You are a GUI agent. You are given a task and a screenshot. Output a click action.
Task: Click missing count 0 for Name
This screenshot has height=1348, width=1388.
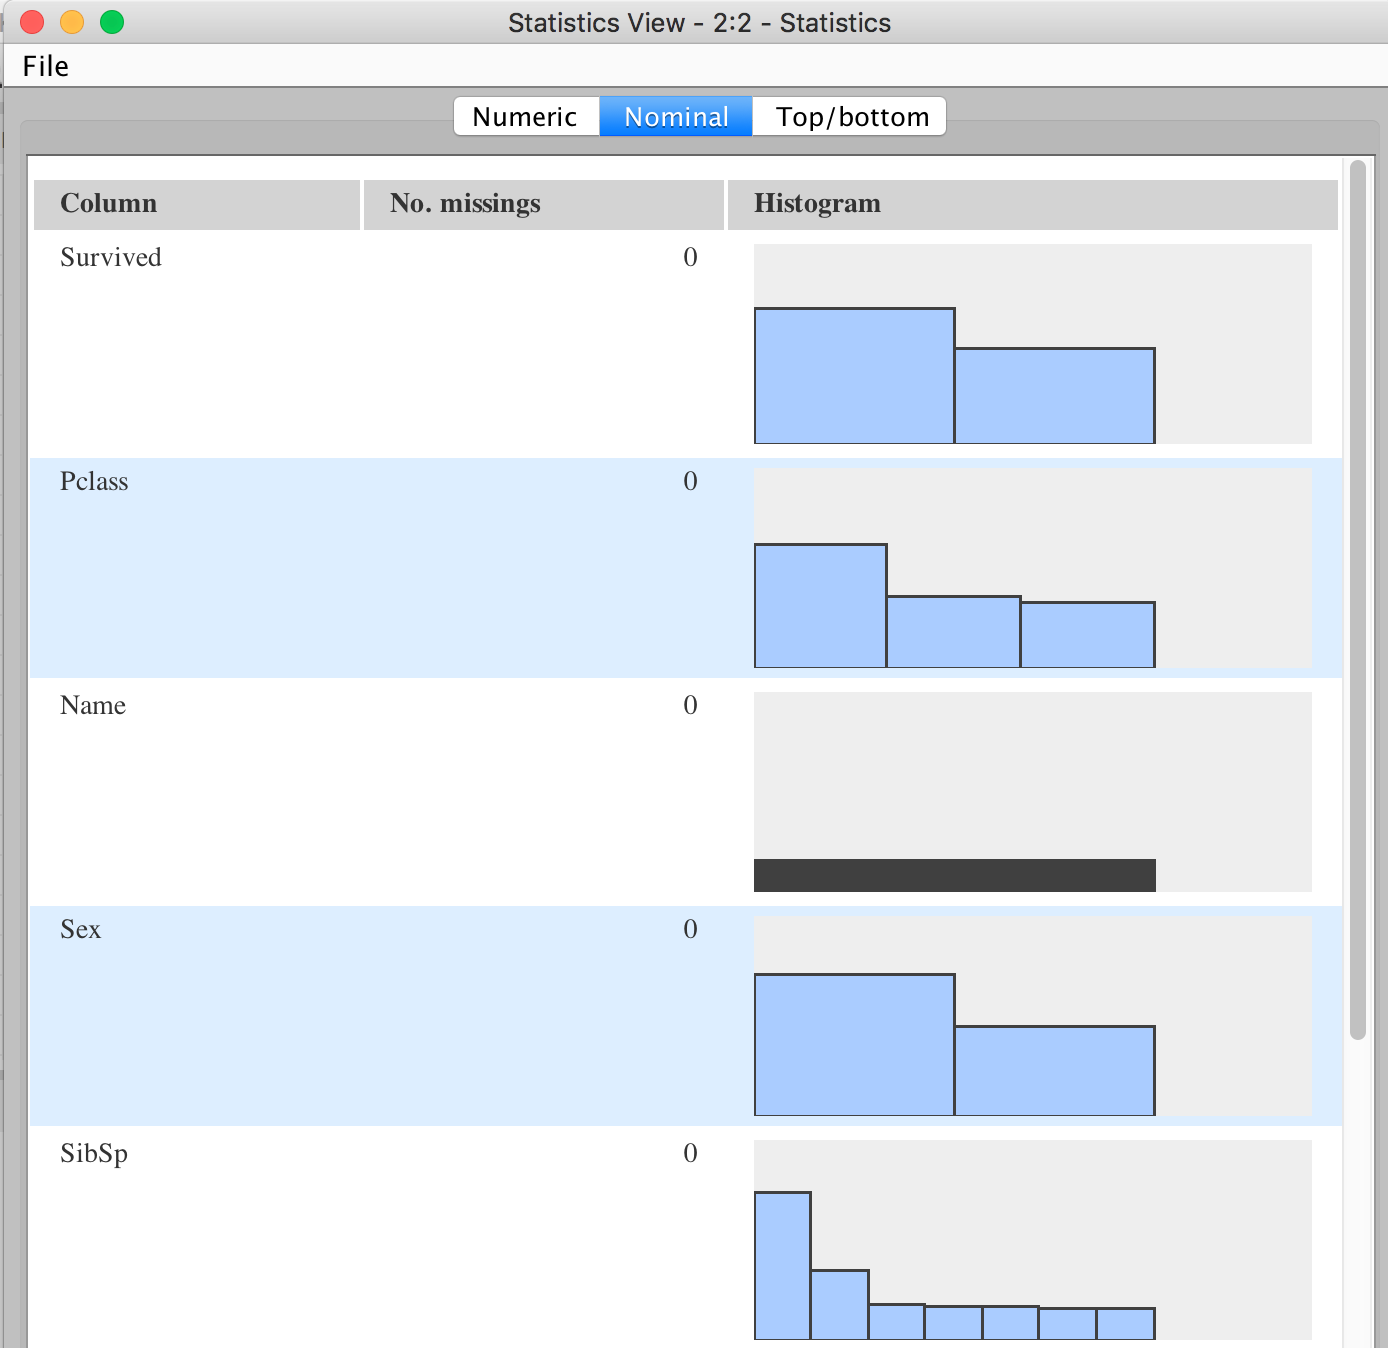(690, 706)
